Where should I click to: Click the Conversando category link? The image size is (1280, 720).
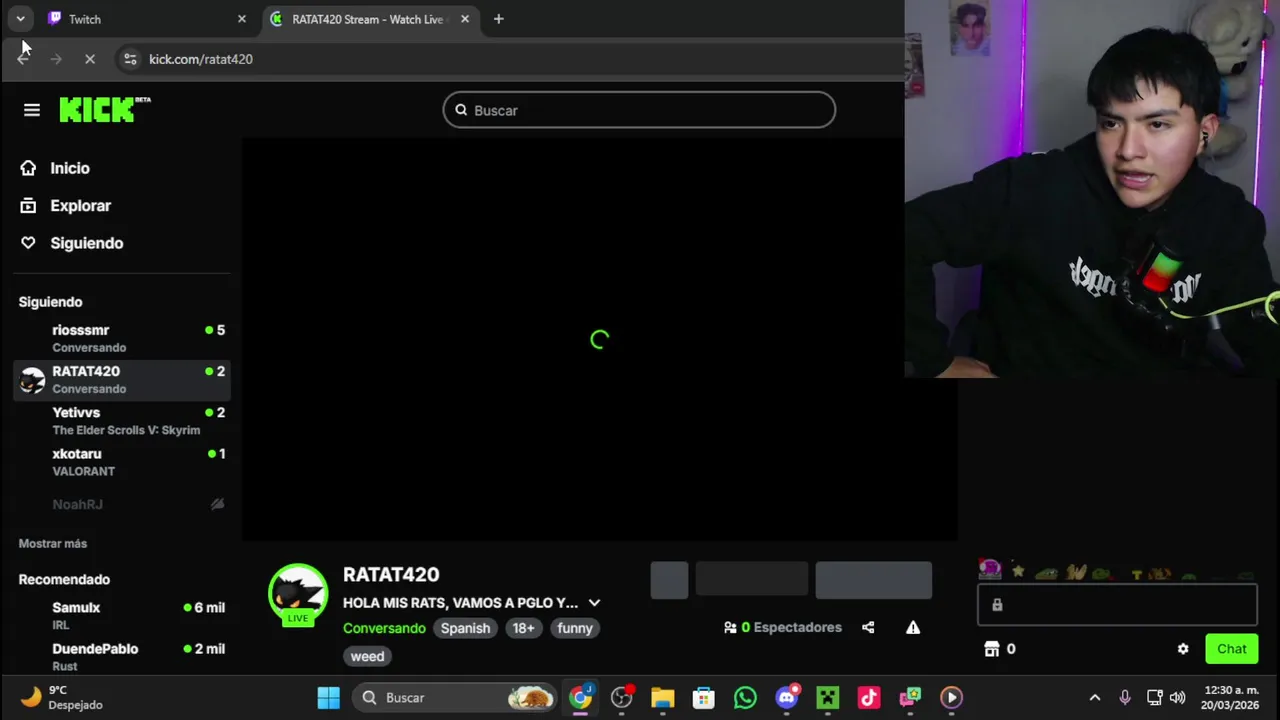384,628
